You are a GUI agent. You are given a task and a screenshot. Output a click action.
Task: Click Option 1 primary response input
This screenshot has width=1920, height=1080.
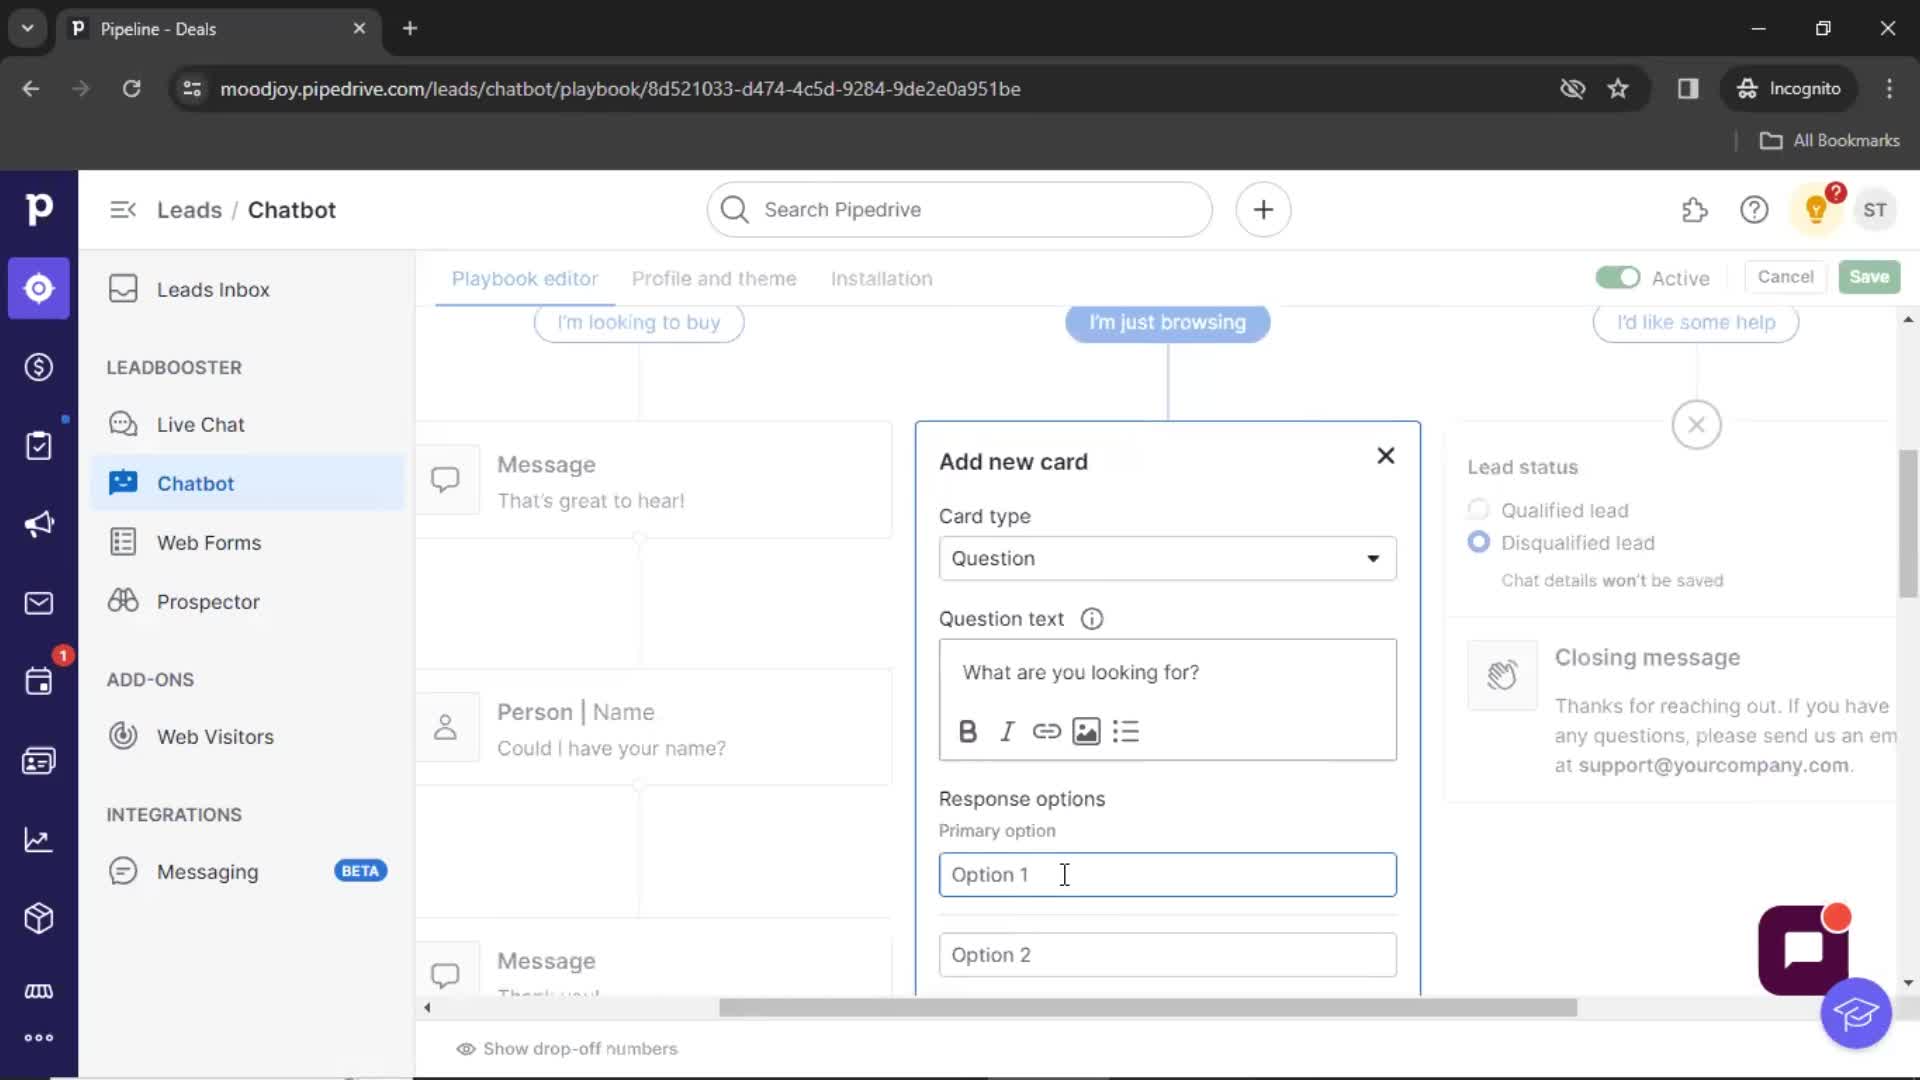[1166, 874]
